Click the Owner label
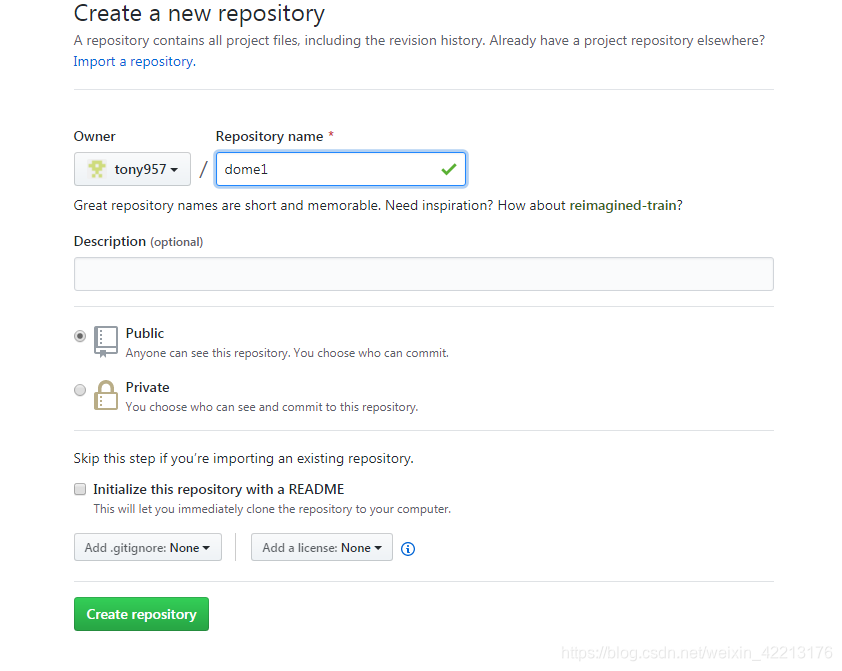The height and width of the screenshot is (671, 842). (95, 136)
